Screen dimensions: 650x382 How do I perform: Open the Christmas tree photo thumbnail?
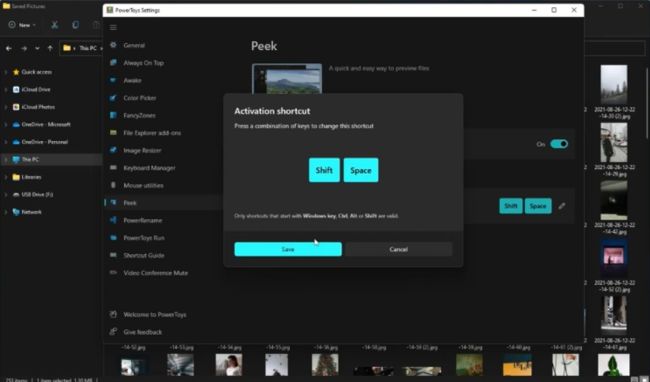[325, 365]
